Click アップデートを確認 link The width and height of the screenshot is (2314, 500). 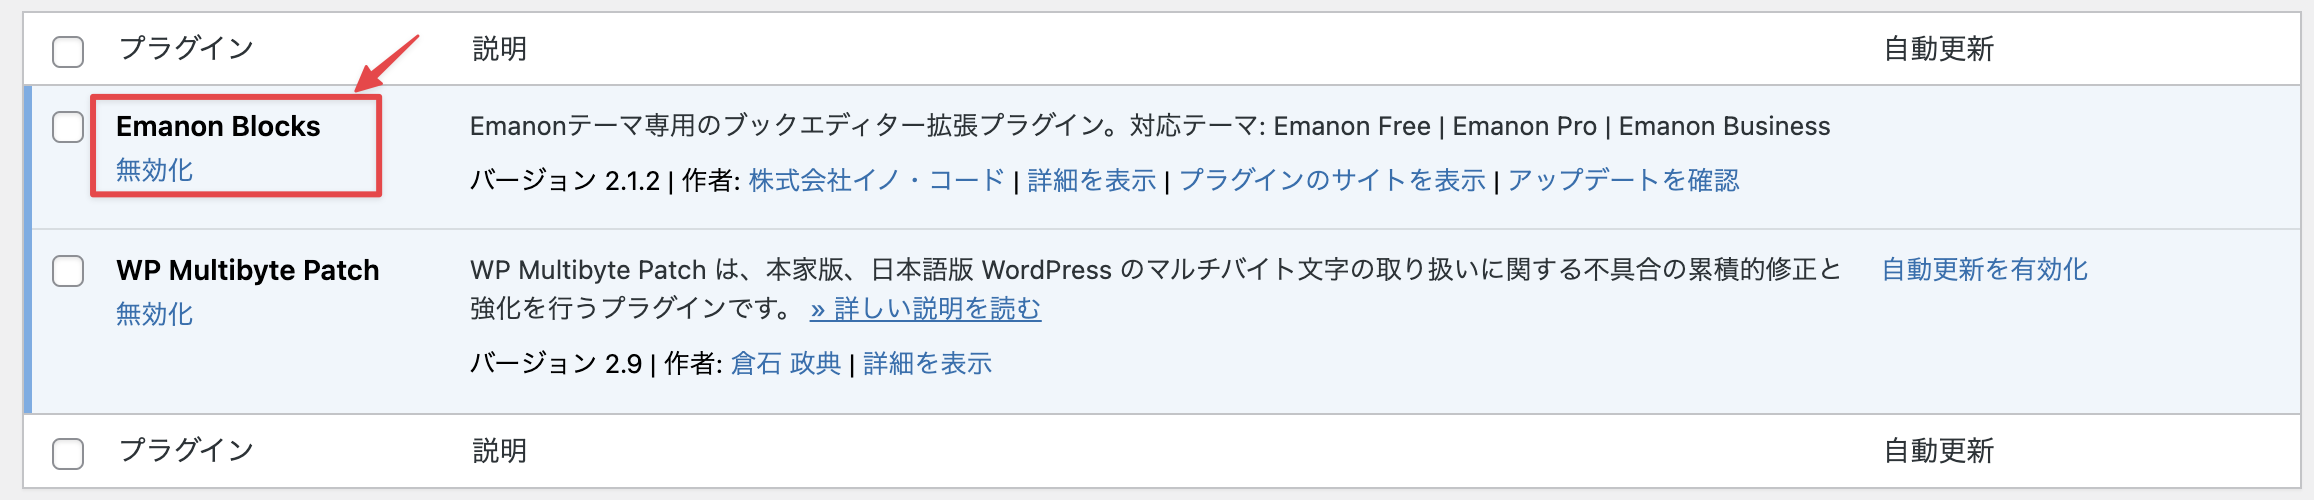pos(1623,181)
